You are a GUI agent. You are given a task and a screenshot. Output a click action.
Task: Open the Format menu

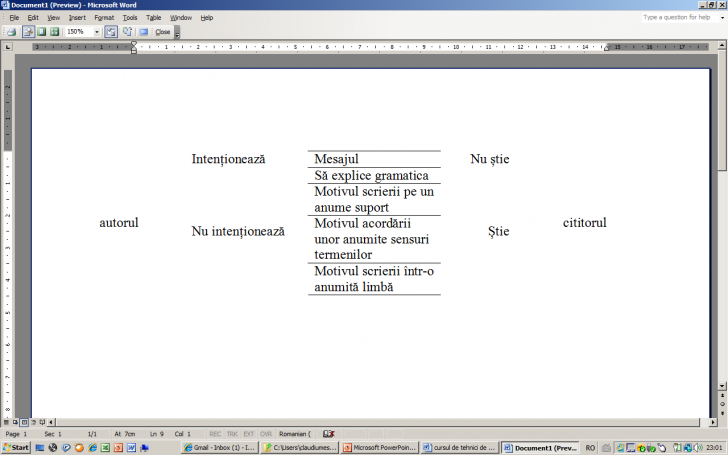[x=104, y=18]
